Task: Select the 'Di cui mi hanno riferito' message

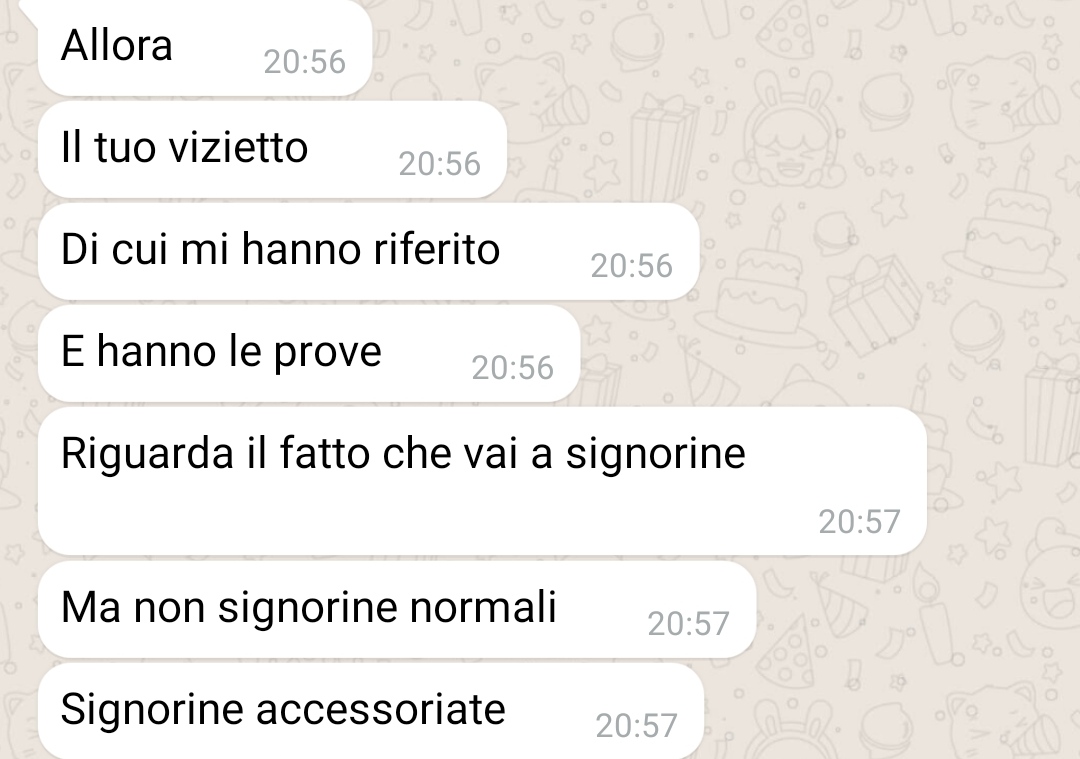Action: point(368,251)
